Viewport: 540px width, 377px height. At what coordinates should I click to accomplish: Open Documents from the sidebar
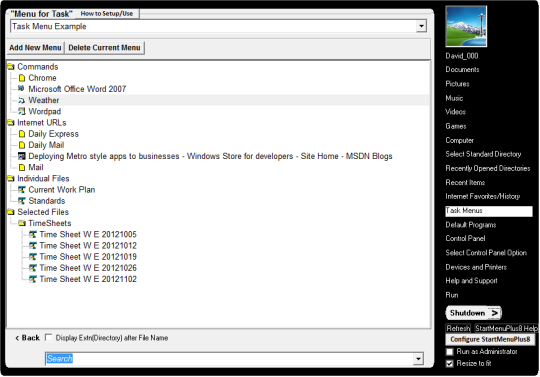click(462, 70)
